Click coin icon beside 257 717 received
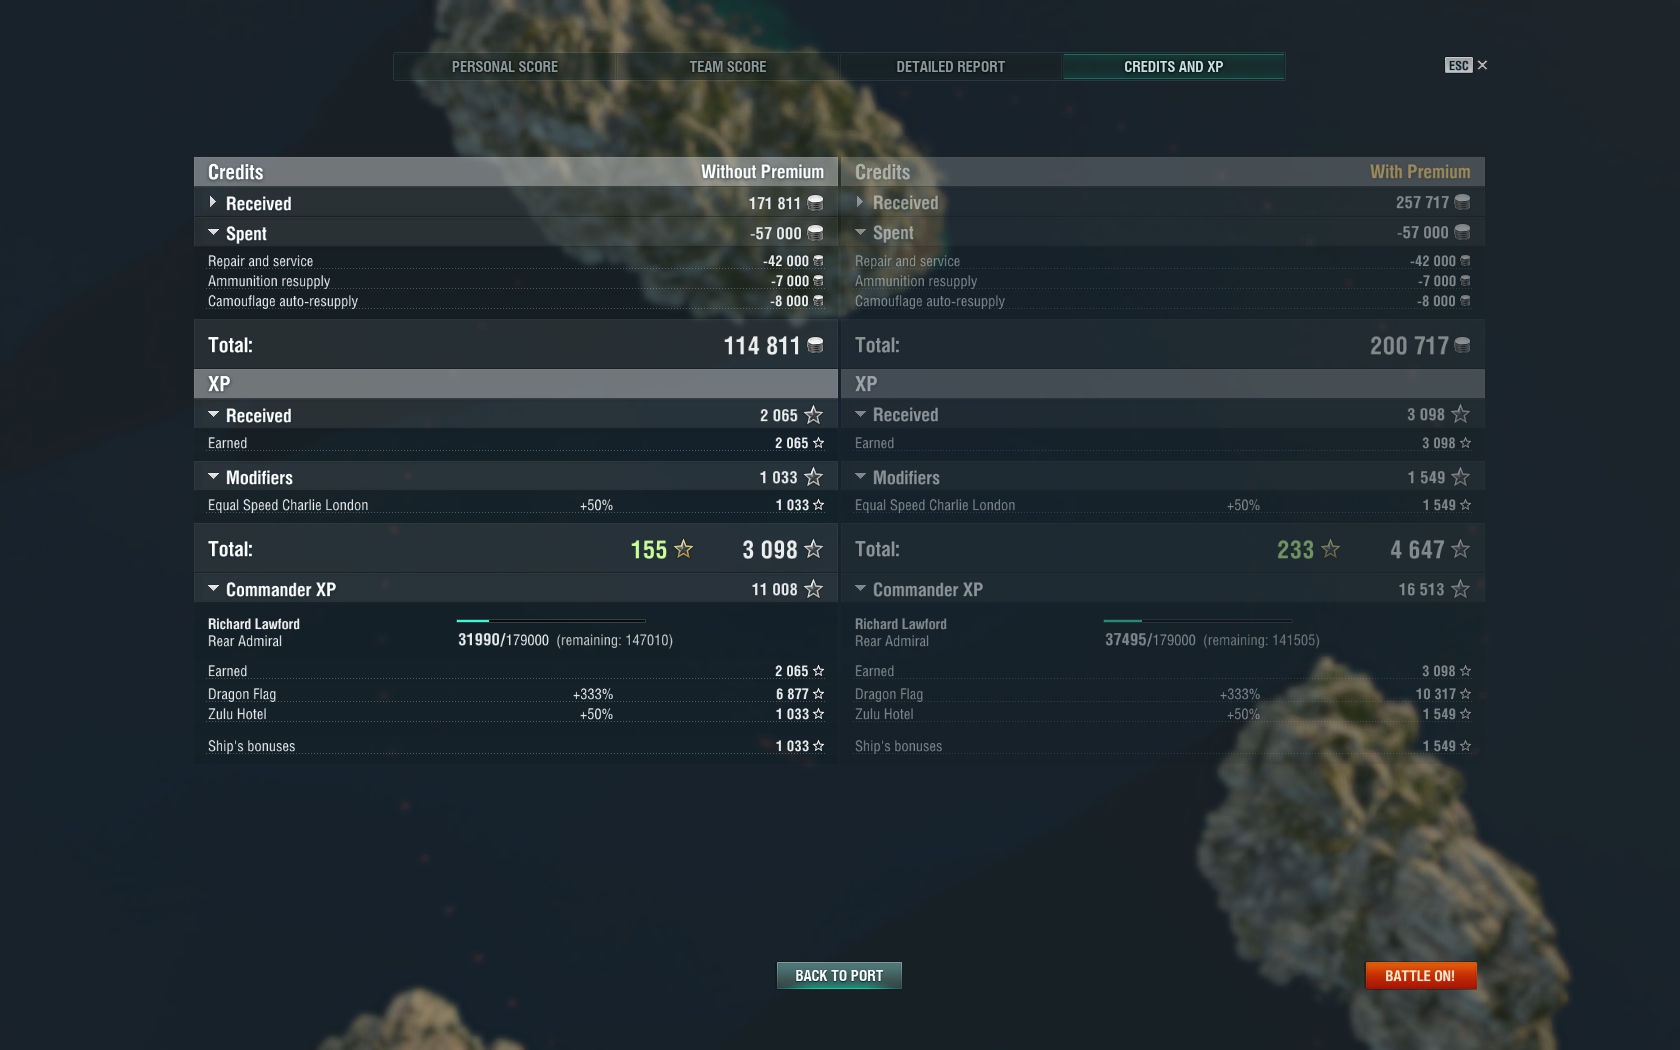The width and height of the screenshot is (1680, 1050). pyautogui.click(x=1462, y=202)
